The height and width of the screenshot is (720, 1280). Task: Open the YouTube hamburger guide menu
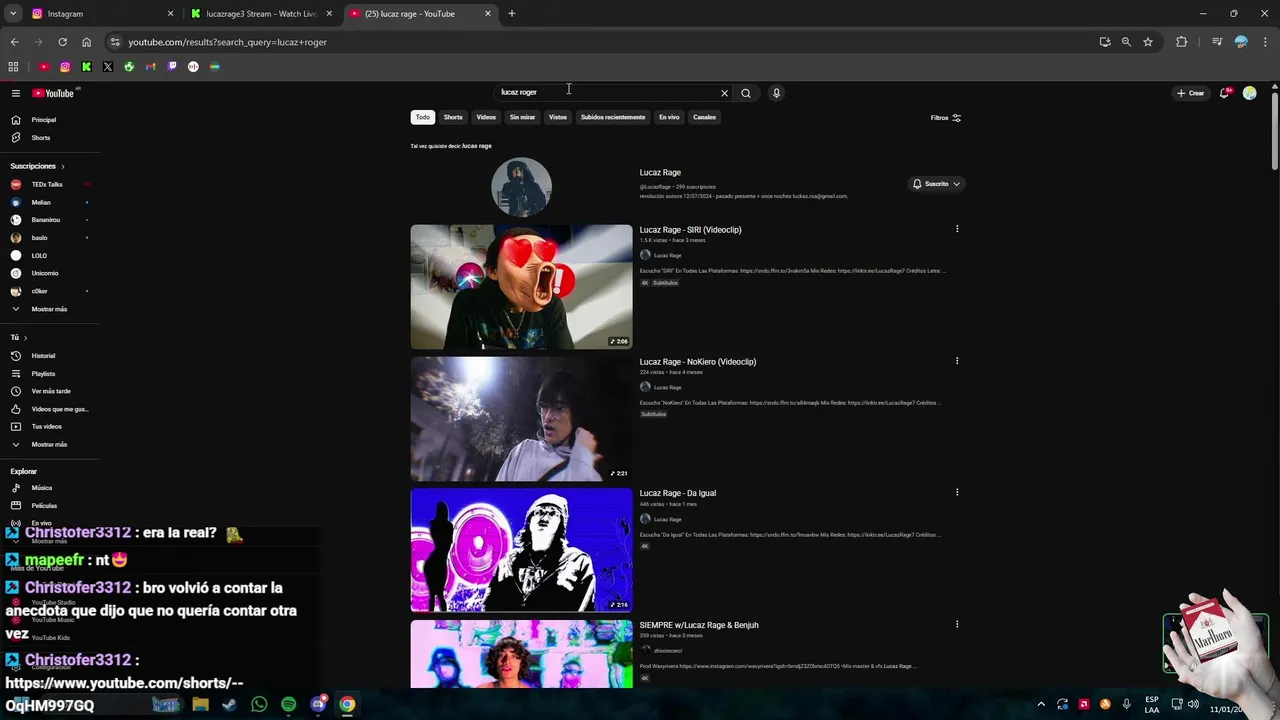(16, 93)
